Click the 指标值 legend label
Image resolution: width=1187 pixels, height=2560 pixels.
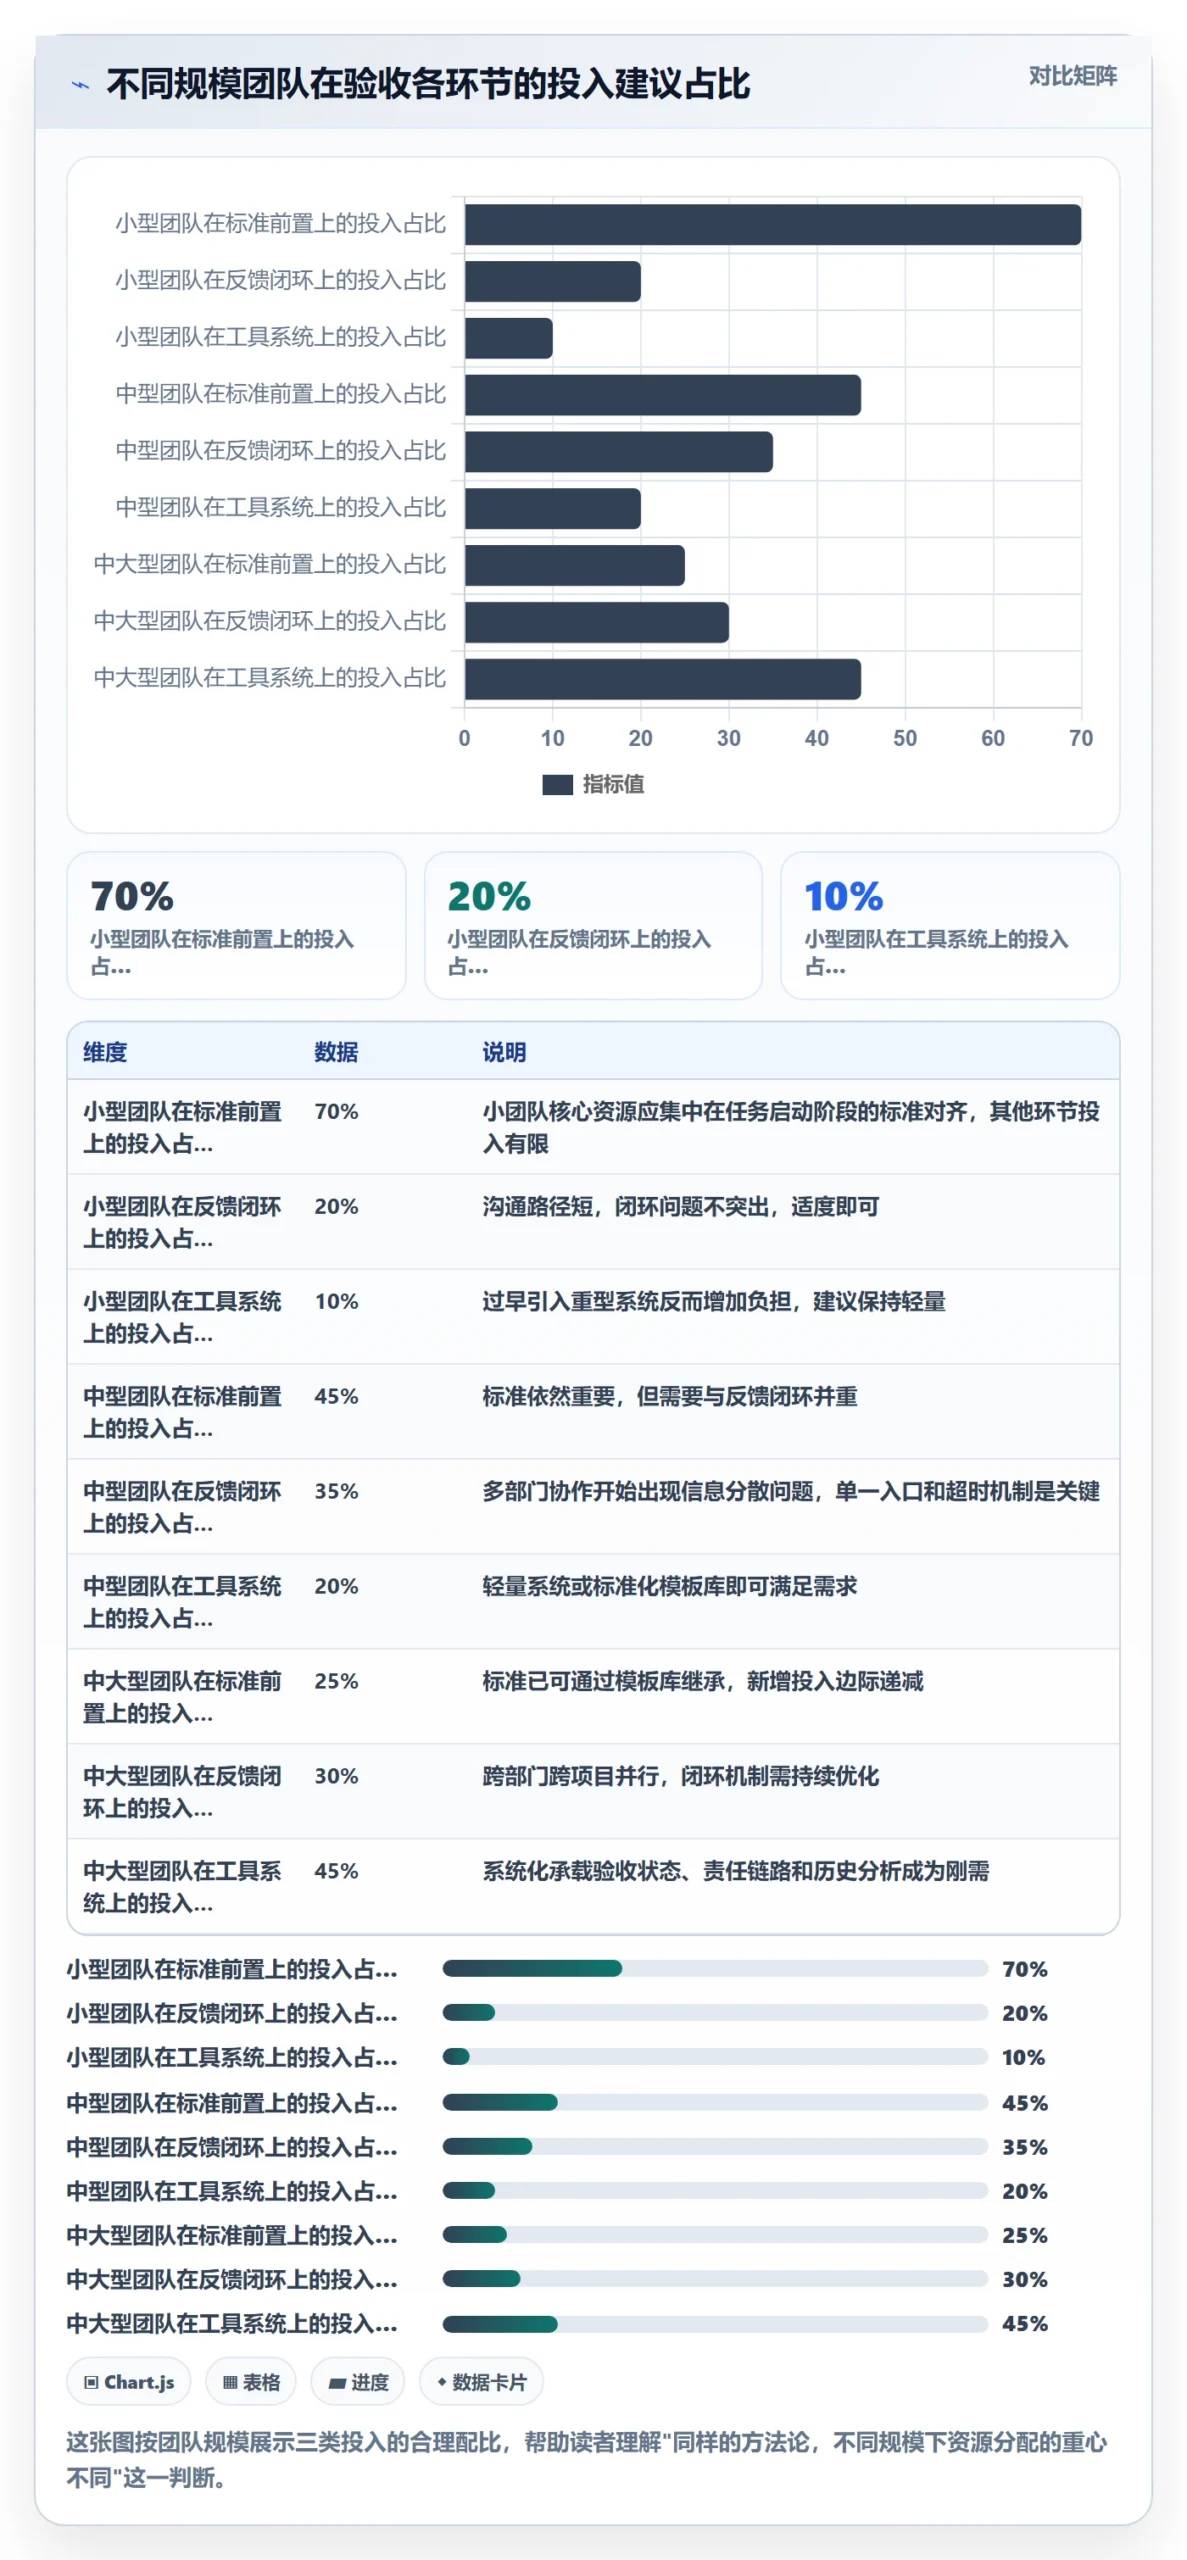613,785
